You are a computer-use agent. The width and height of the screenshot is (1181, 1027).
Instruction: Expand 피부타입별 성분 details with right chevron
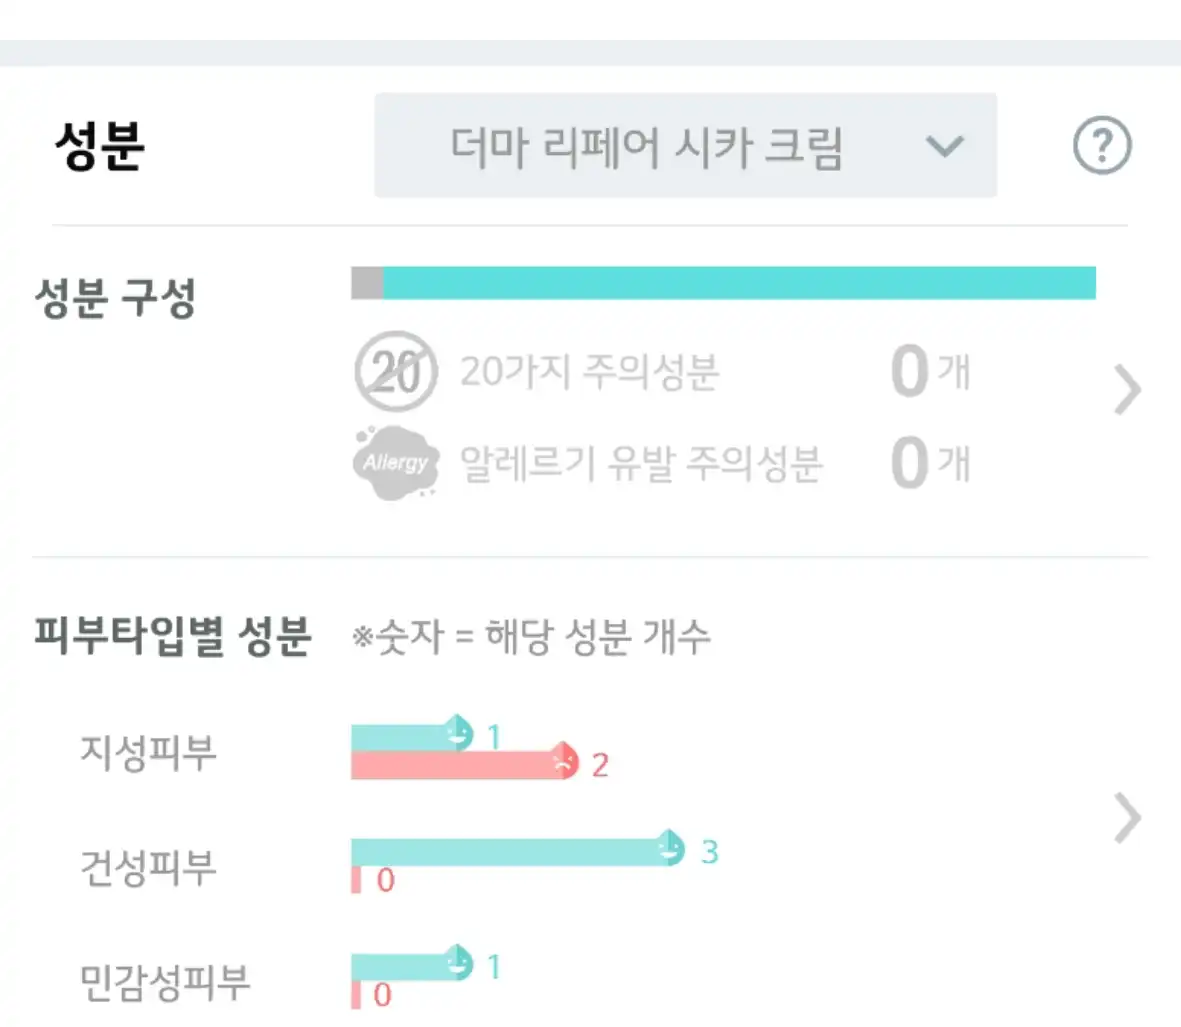(x=1127, y=819)
